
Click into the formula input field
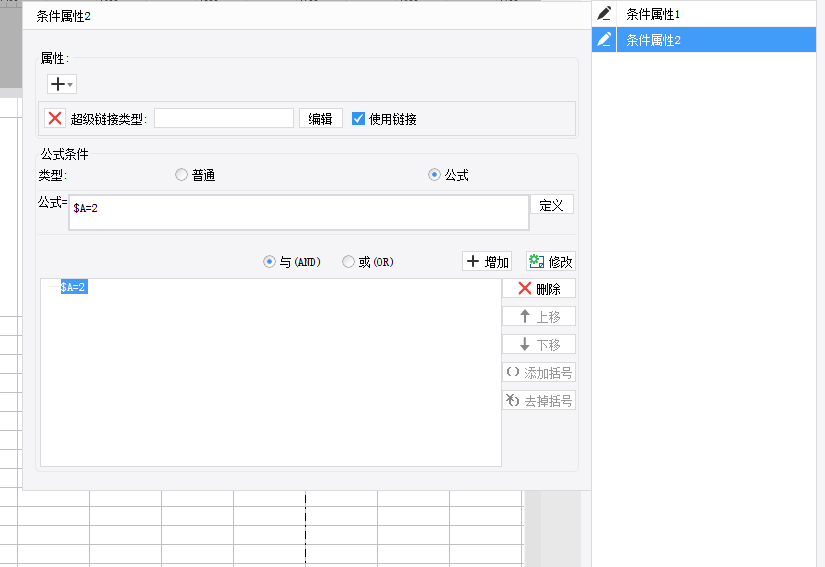tap(298, 213)
